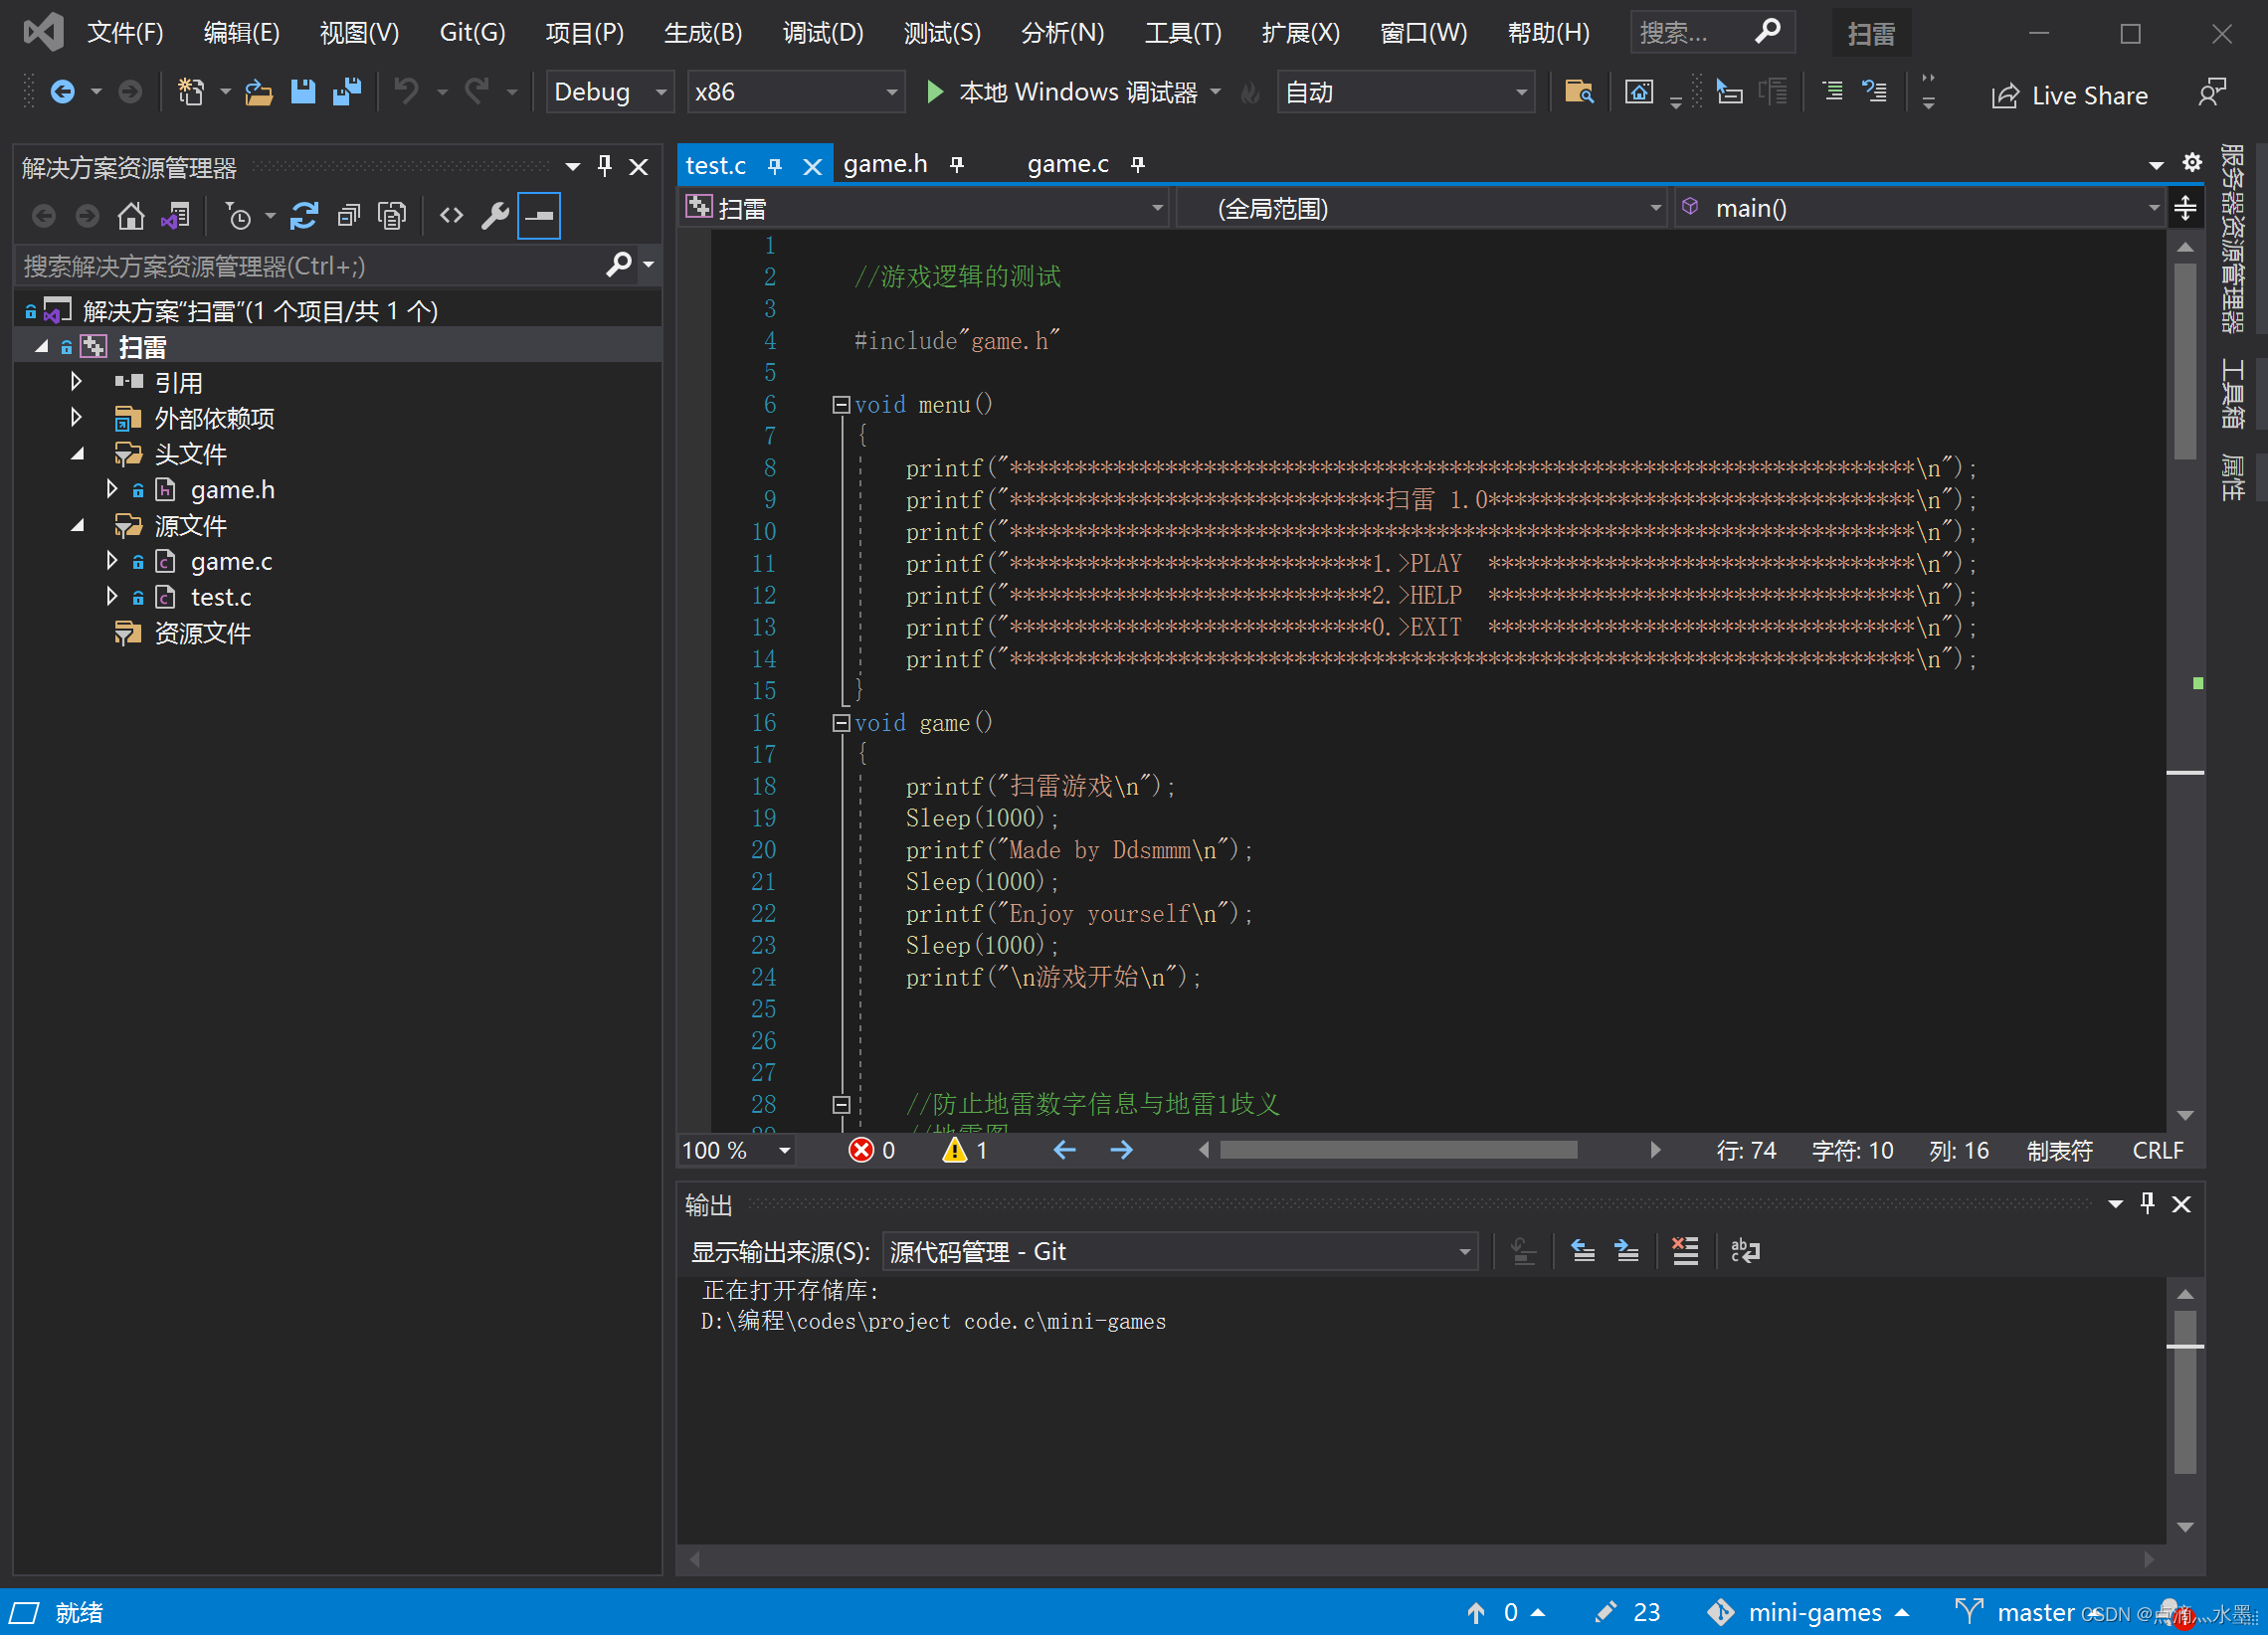Screen dimensions: 2268x1635
Task: Open Properties via the wrench icon
Action: [x=495, y=215]
